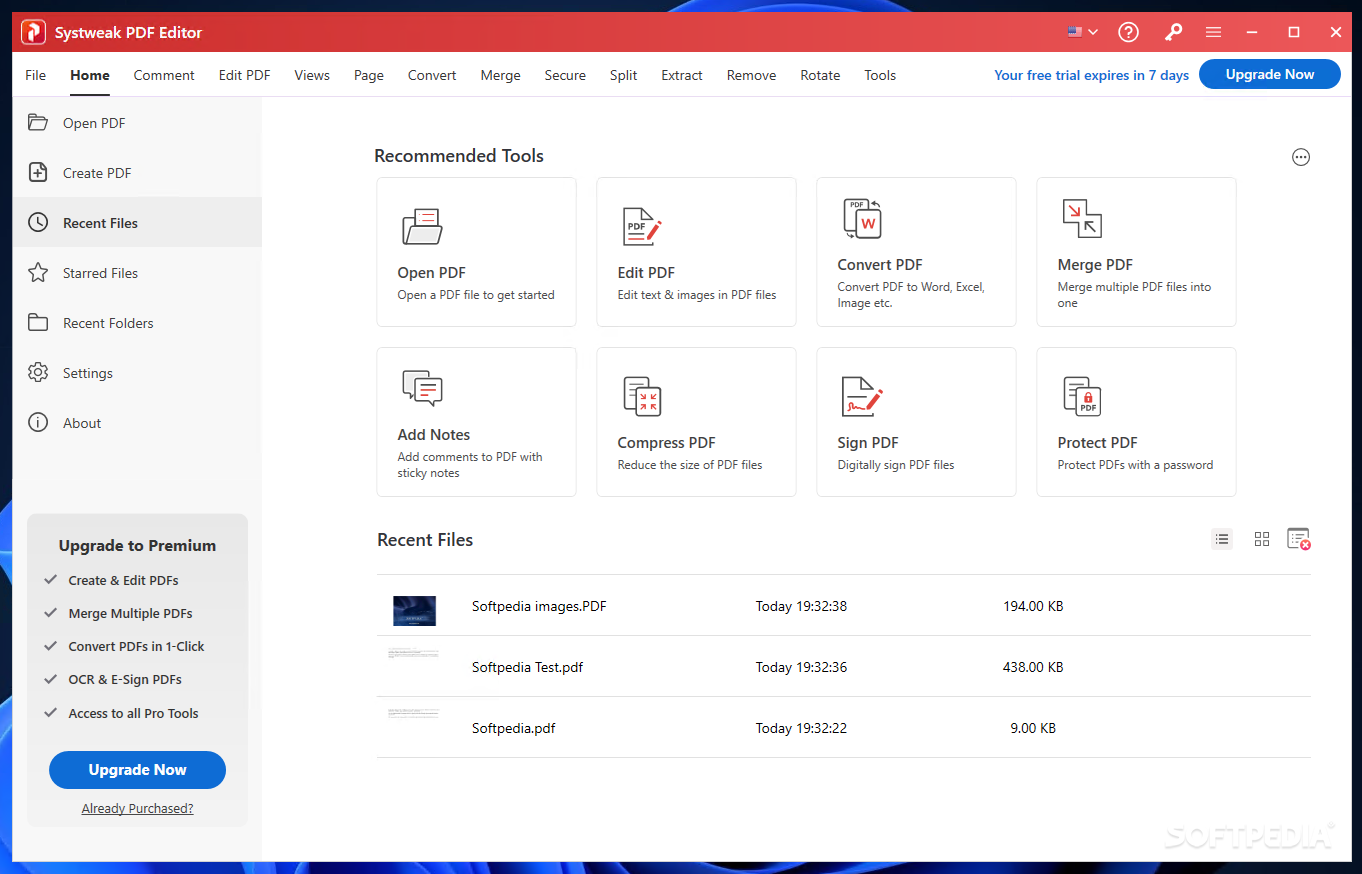Open the Softpedia images.PDF thumbnail
1362x874 pixels.
click(x=414, y=610)
